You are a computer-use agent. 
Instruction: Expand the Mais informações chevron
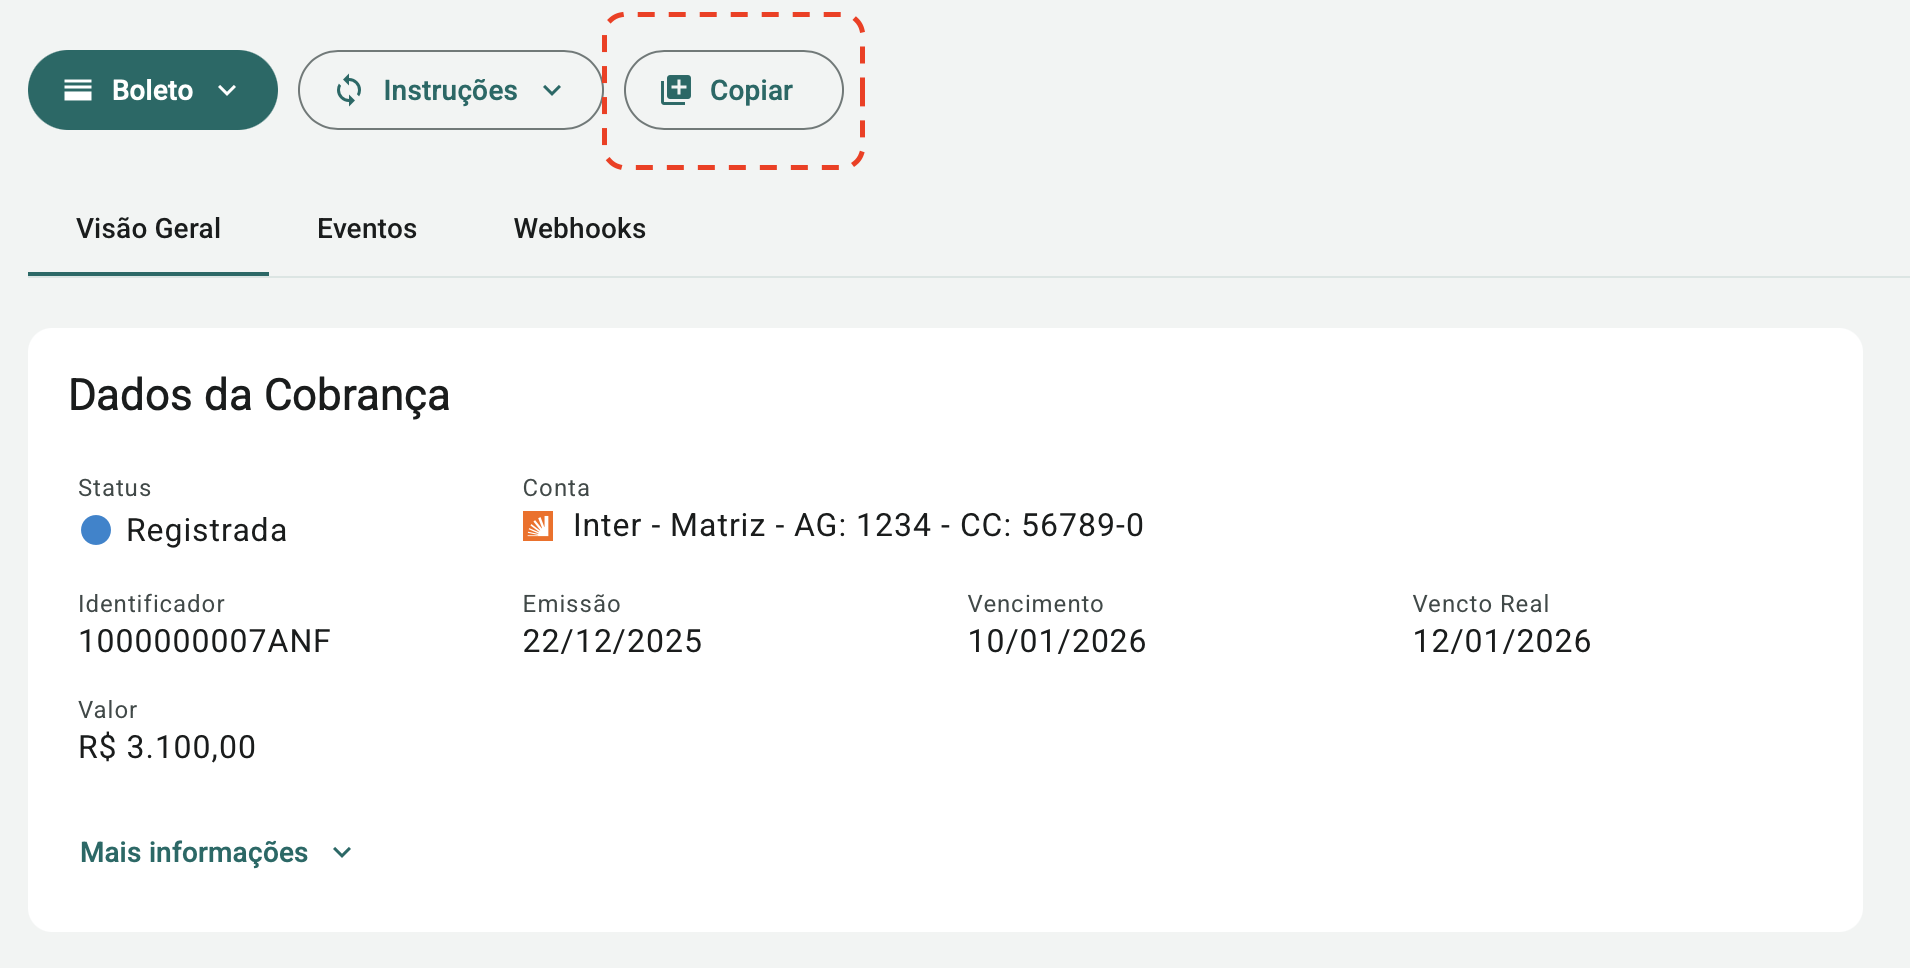(x=342, y=853)
